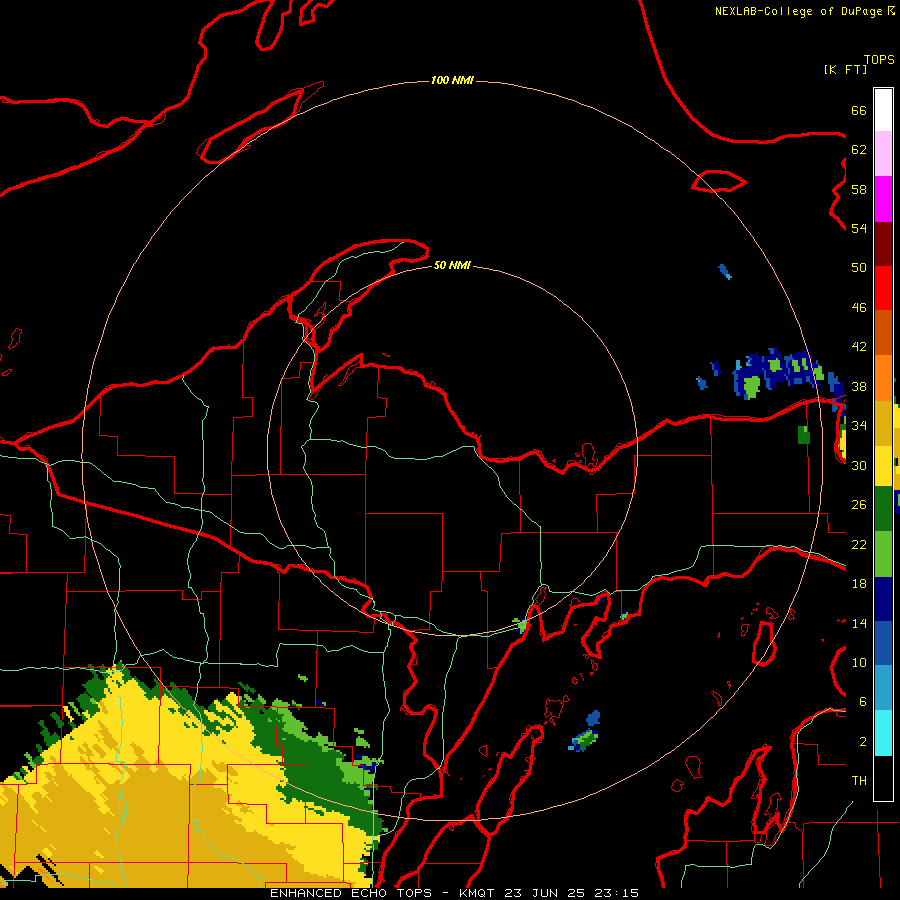Select the navy legend swatch between 14 and 18
900x900 pixels.
pos(883,599)
